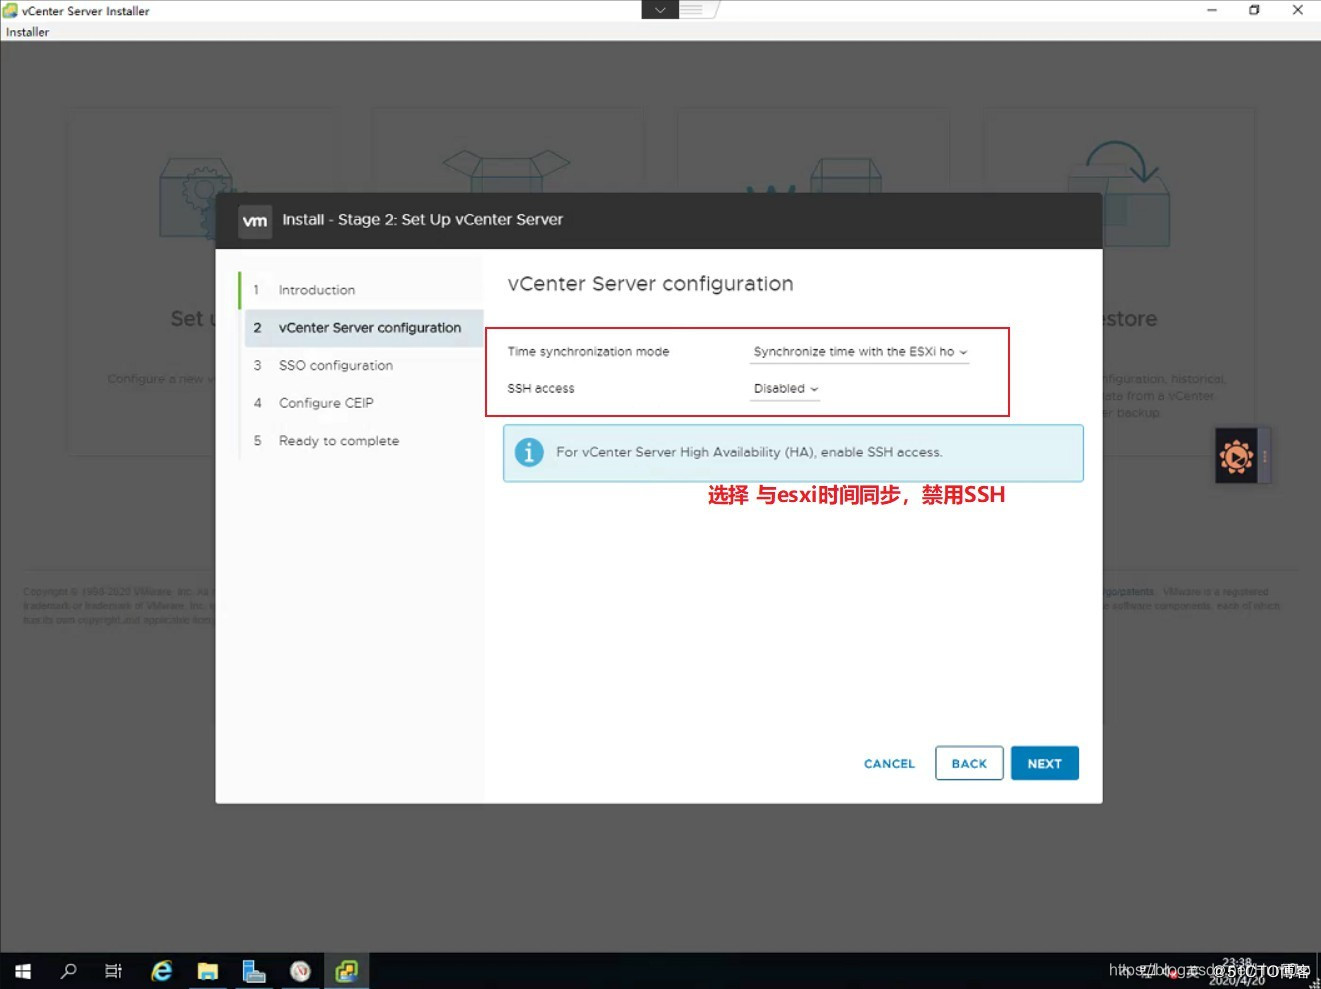This screenshot has height=989, width=1321.
Task: Open File Explorer from taskbar
Action: point(207,970)
